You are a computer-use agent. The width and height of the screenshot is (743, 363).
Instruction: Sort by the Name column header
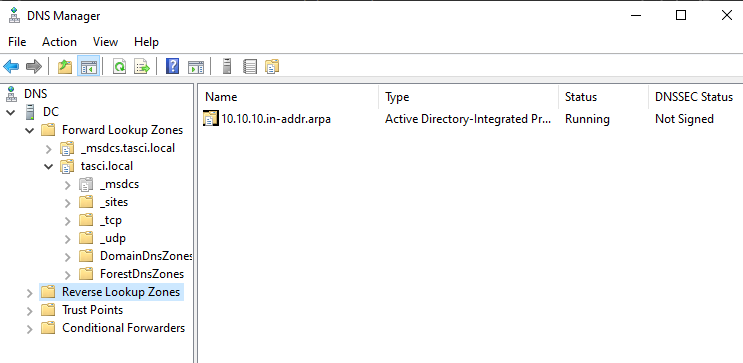click(289, 97)
